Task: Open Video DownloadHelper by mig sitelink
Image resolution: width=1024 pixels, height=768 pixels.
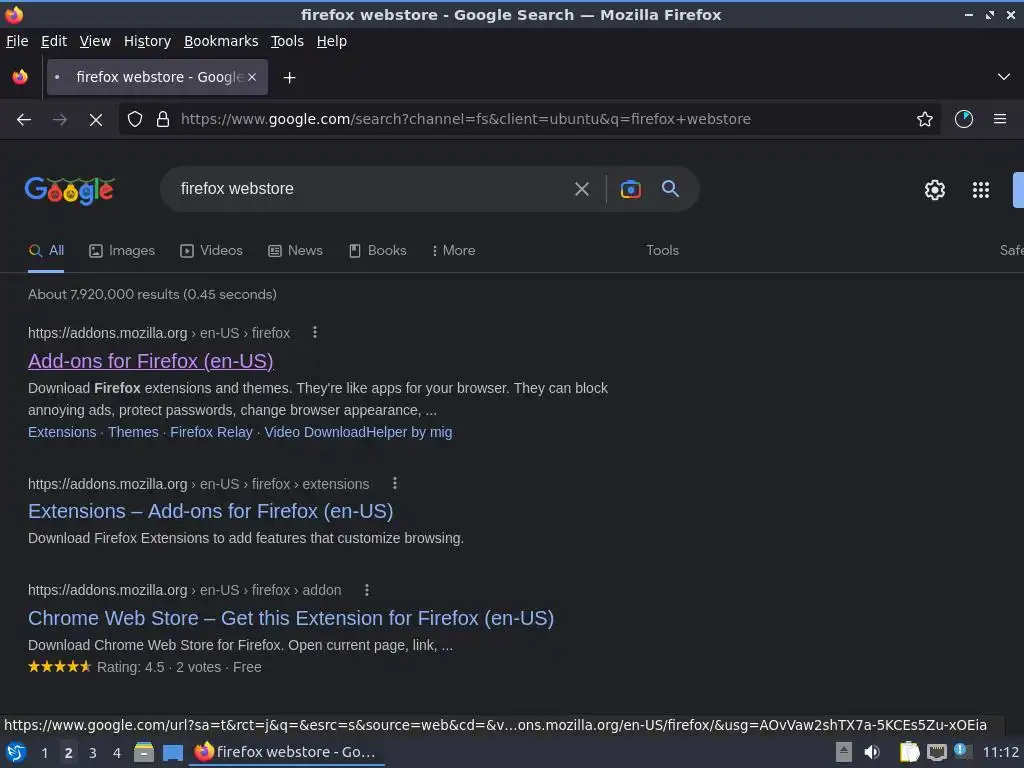Action: click(358, 432)
